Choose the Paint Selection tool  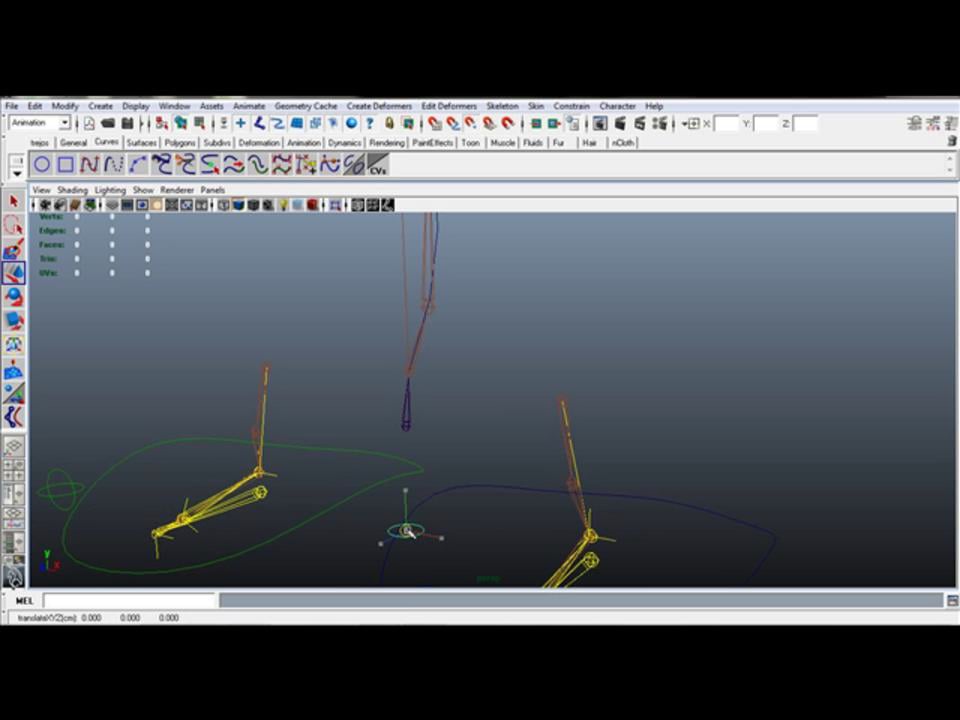[13, 249]
